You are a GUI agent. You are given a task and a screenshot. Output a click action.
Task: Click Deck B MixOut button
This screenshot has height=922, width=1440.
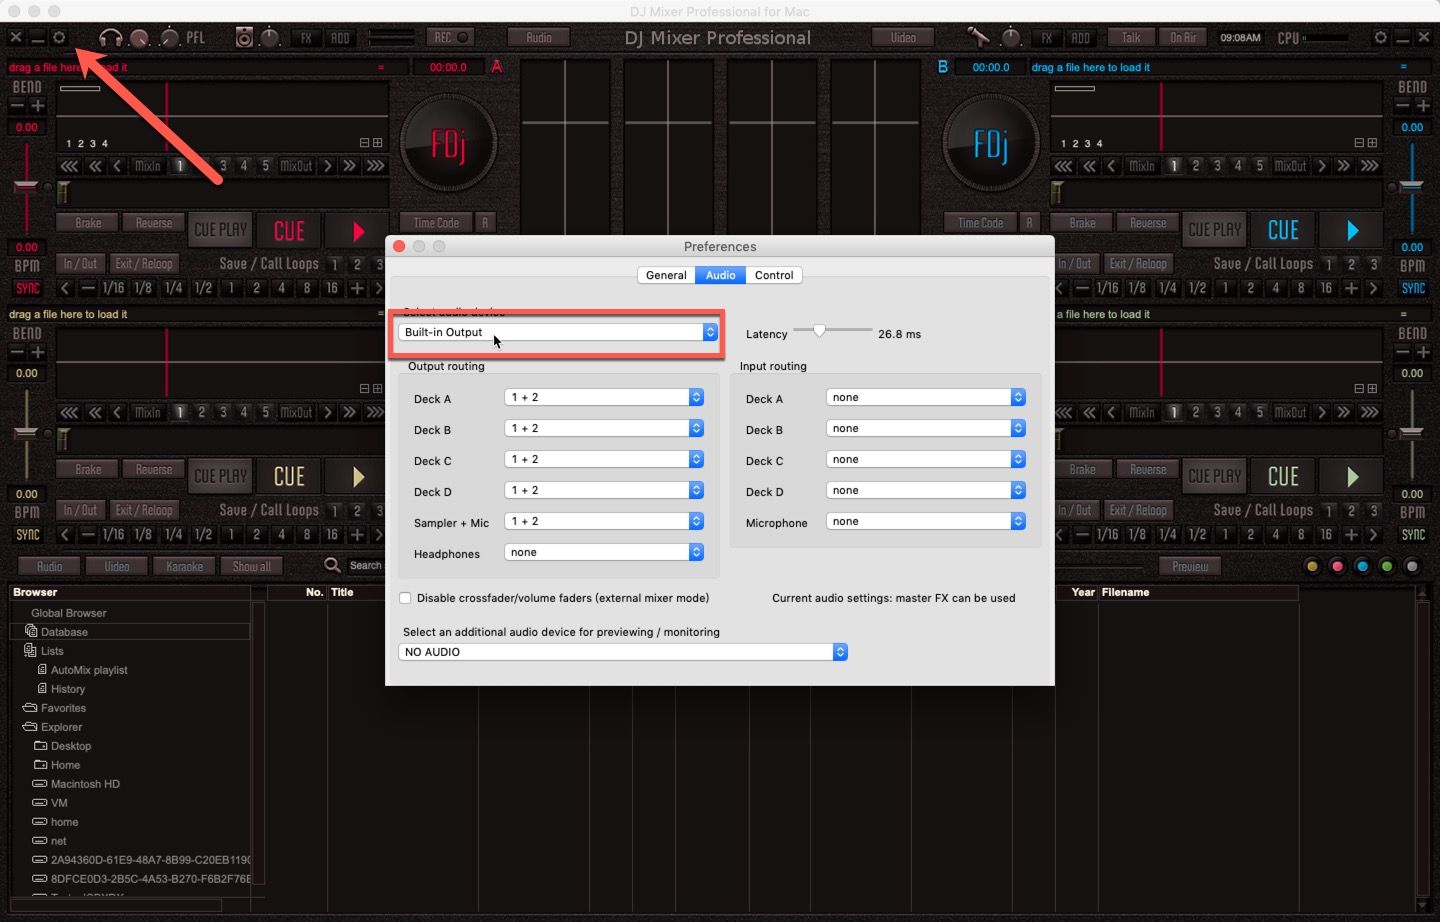[1290, 166]
